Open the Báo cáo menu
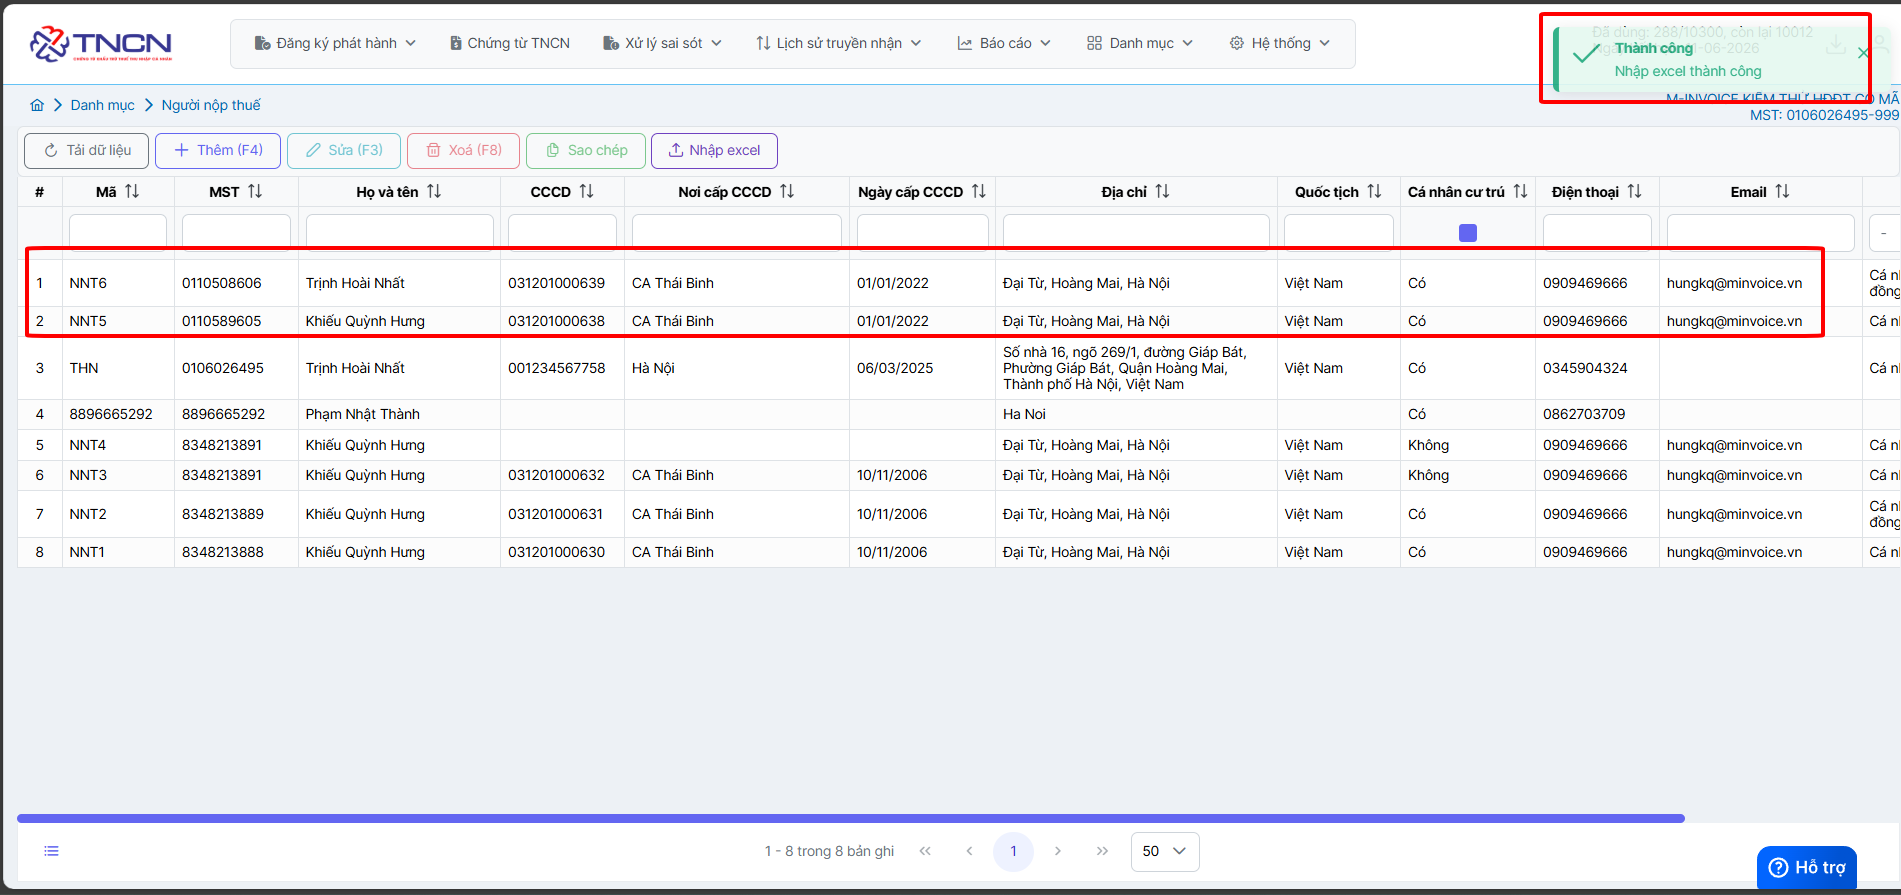This screenshot has height=895, width=1901. point(1004,43)
